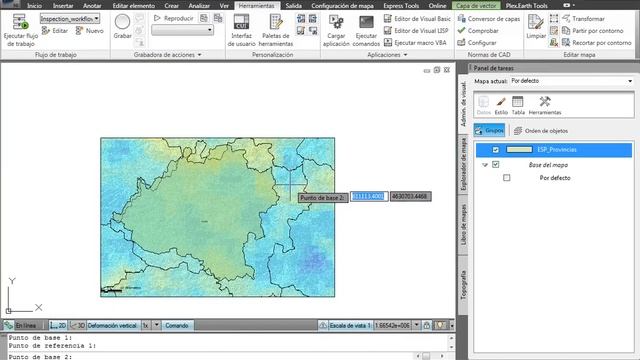Screen dimensions: 640x360
Task: Open Salida ribbon tab
Action: coord(293,6)
